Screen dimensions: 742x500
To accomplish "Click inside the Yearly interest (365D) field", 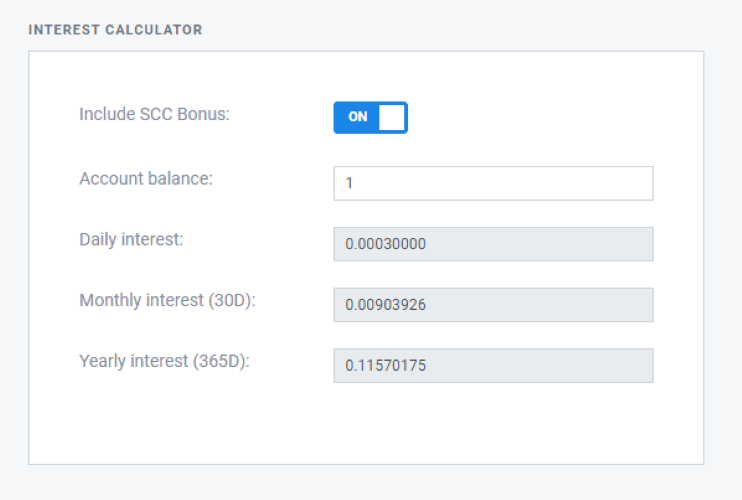I will (493, 366).
